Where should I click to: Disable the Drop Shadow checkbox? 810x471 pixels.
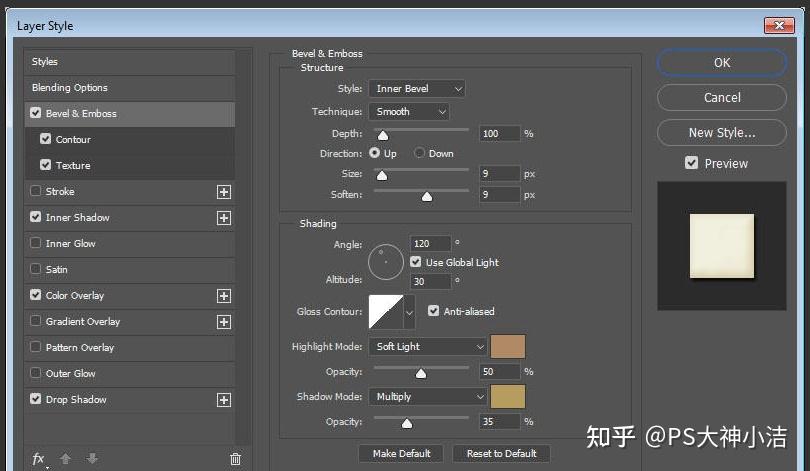click(x=36, y=398)
